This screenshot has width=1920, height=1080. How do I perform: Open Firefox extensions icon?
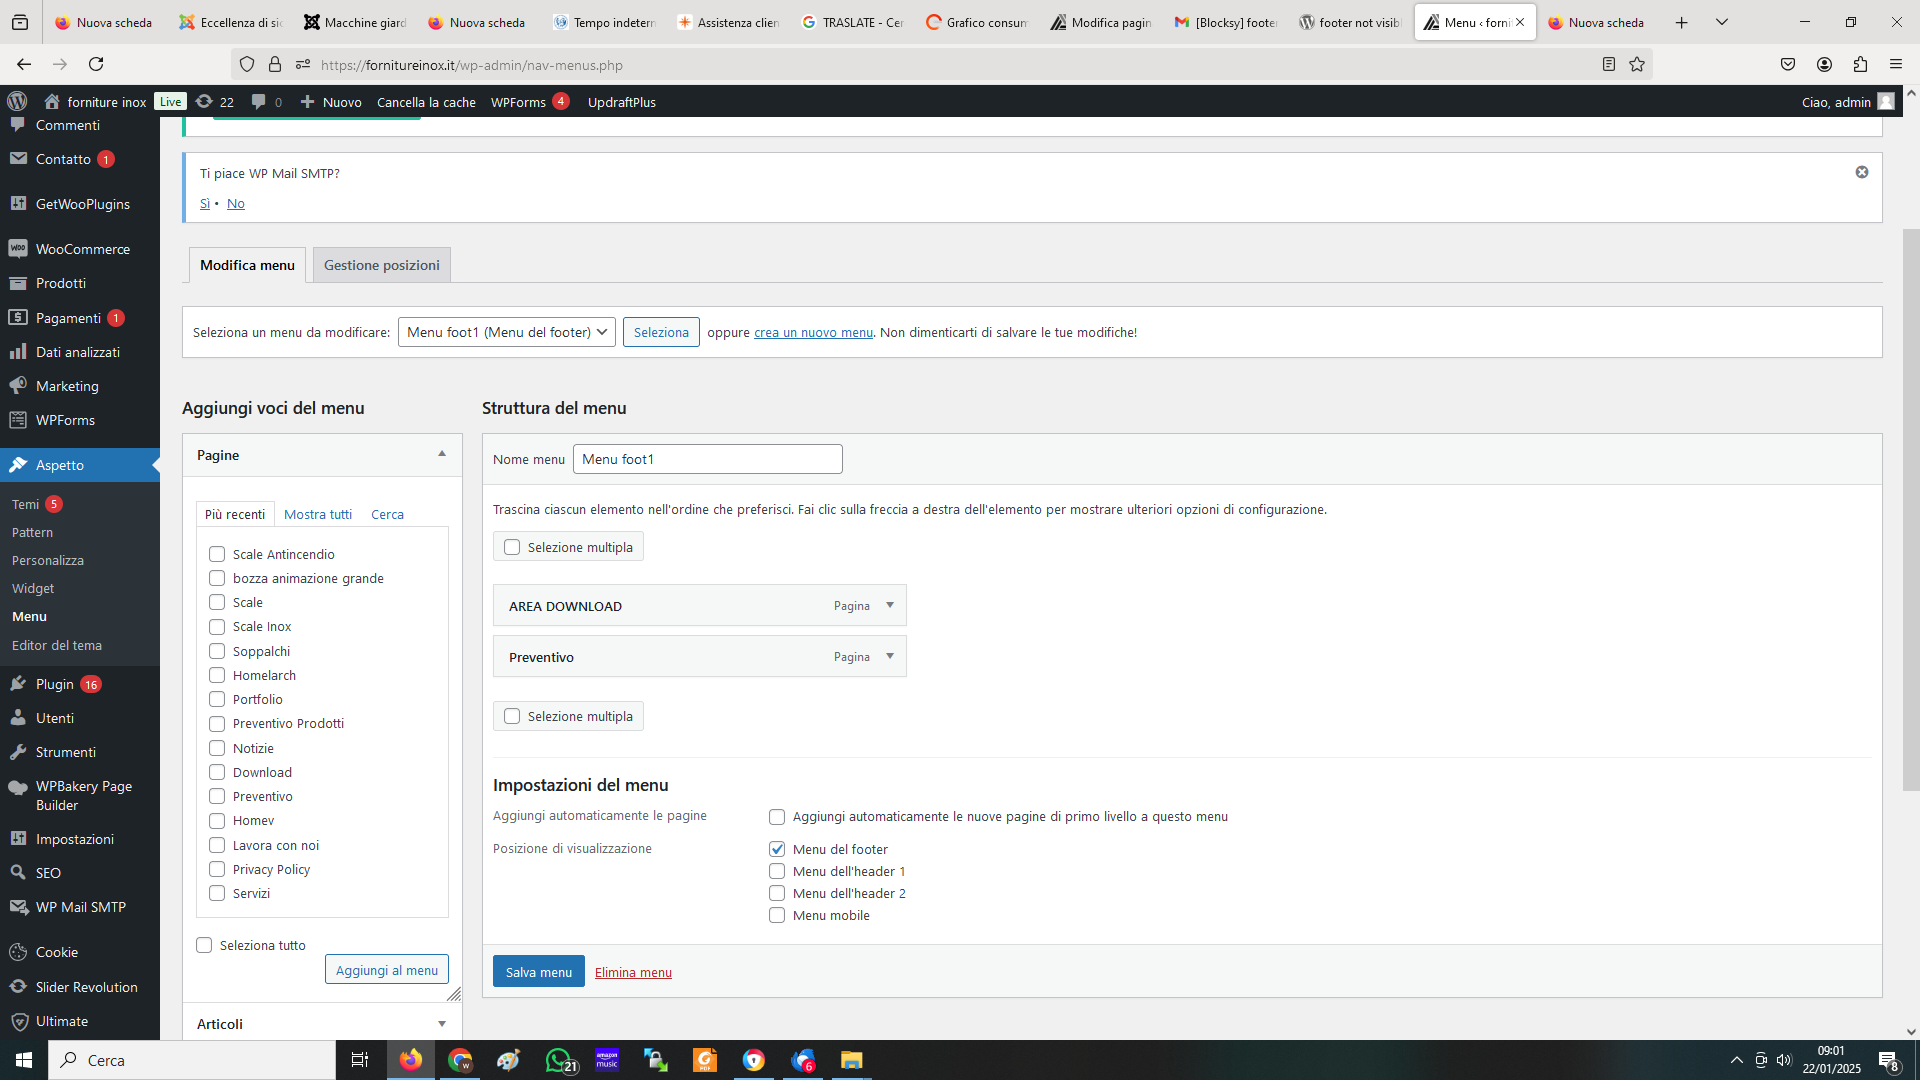pyautogui.click(x=1860, y=64)
